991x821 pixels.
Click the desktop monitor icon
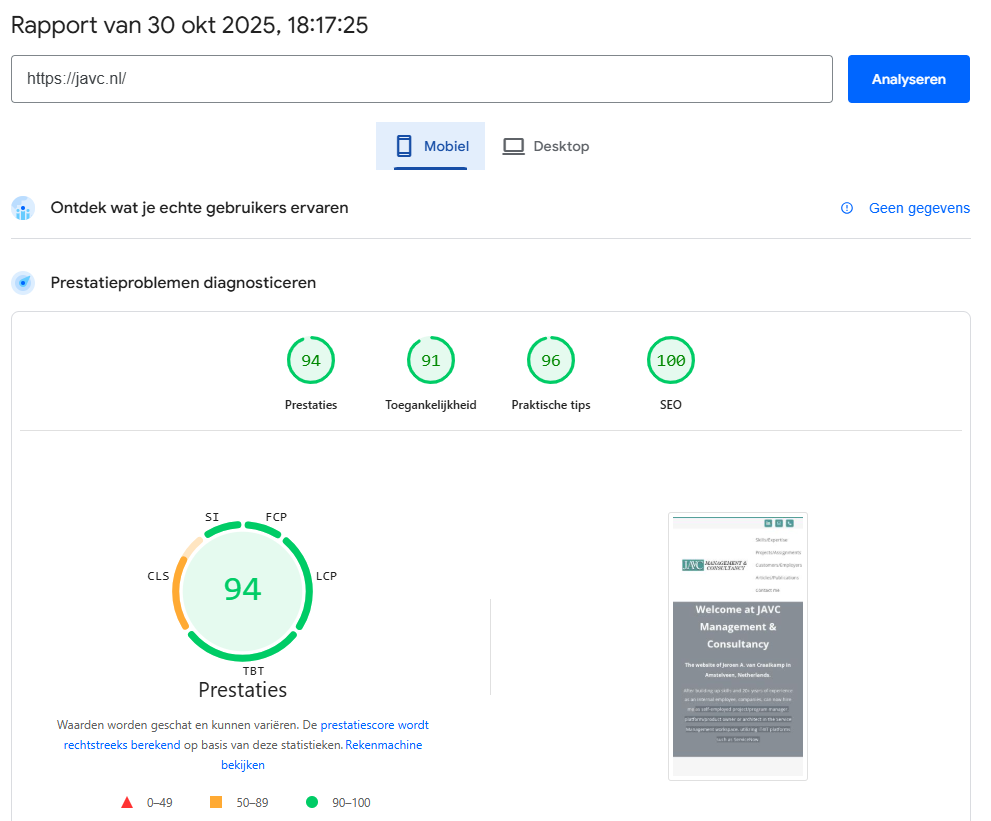(x=513, y=146)
